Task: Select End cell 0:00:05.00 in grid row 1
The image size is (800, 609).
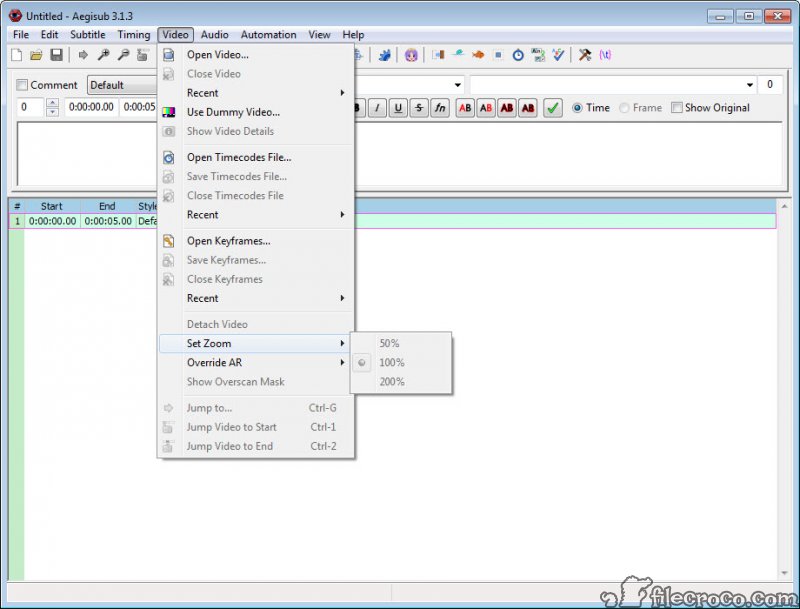Action: [108, 221]
